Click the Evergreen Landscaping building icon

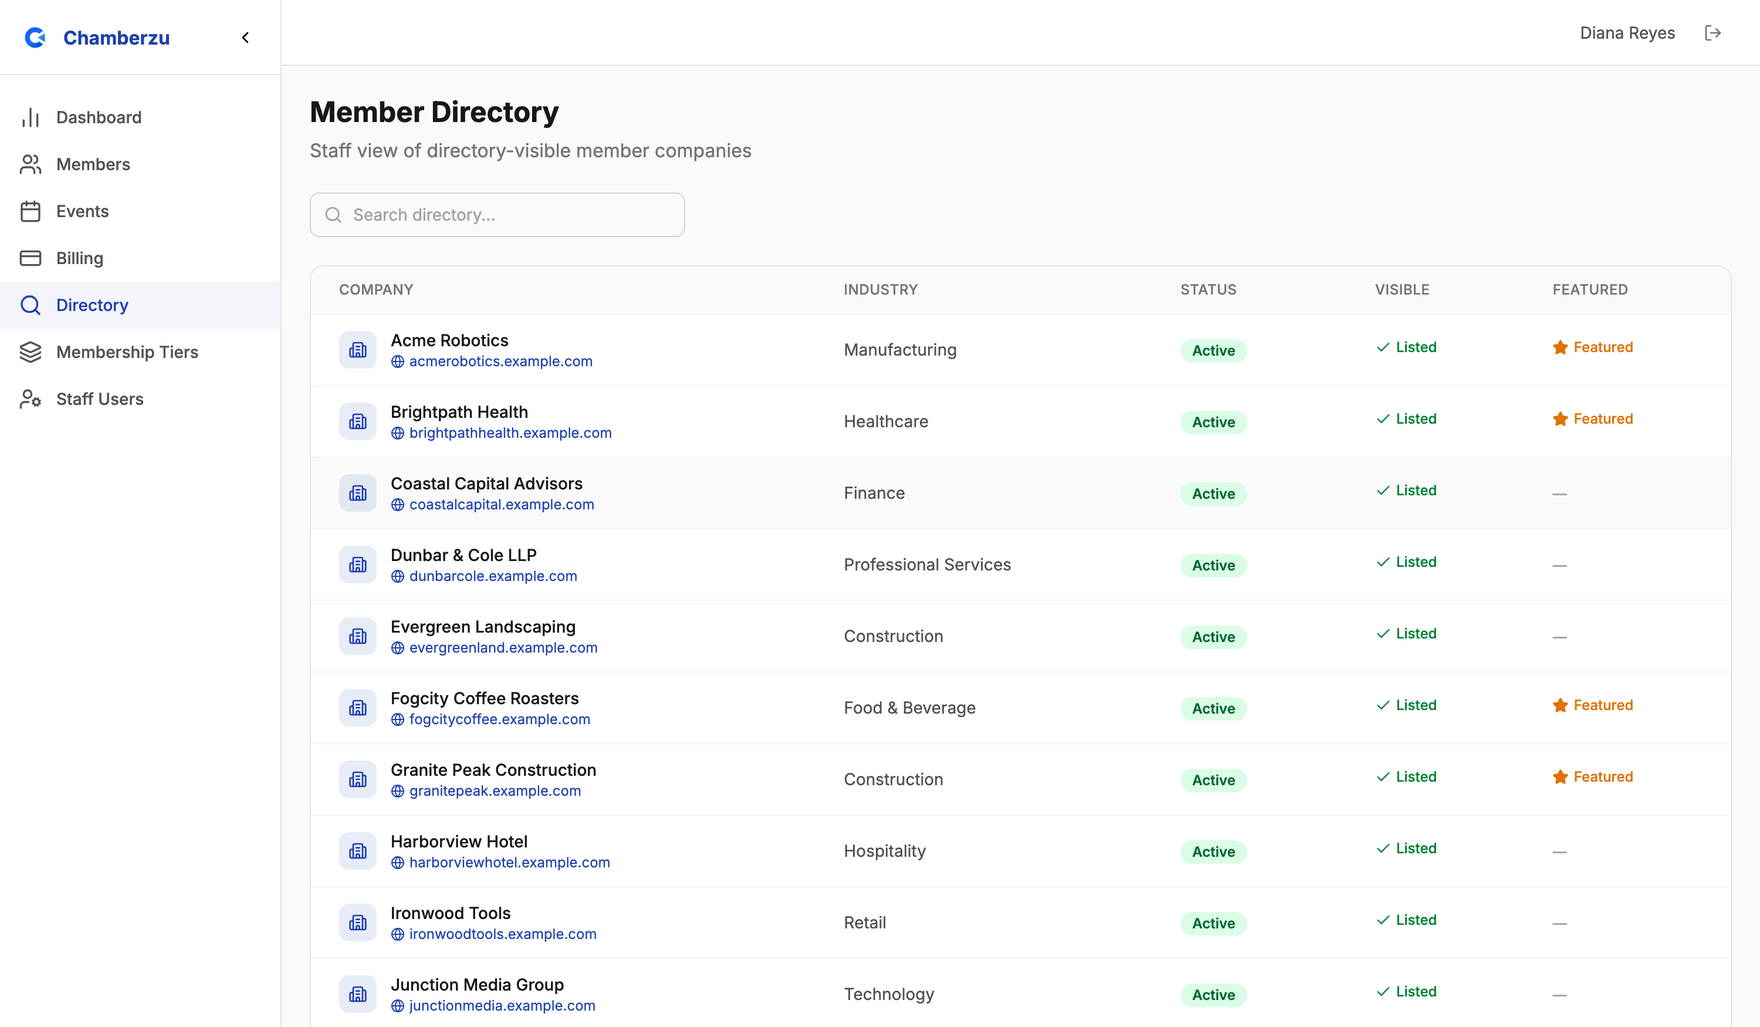pos(358,636)
